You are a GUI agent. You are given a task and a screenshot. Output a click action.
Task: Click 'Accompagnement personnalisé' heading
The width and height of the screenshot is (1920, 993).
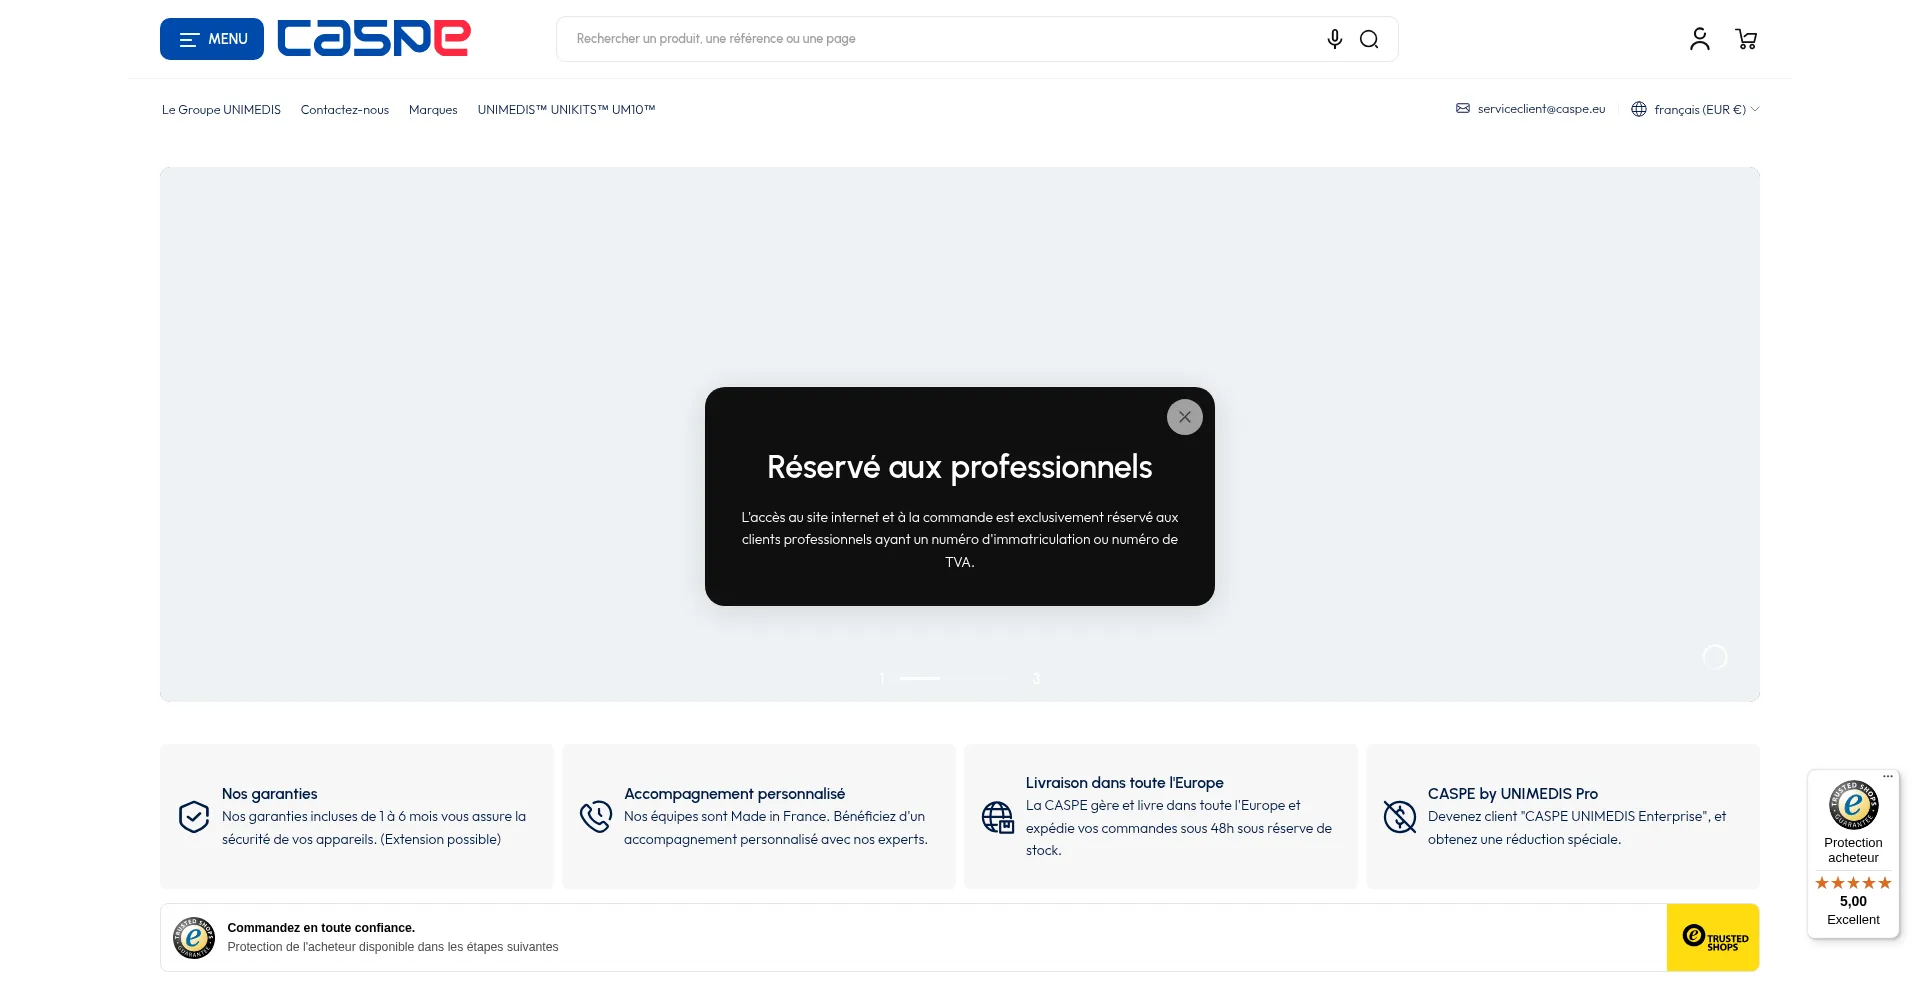pos(735,794)
